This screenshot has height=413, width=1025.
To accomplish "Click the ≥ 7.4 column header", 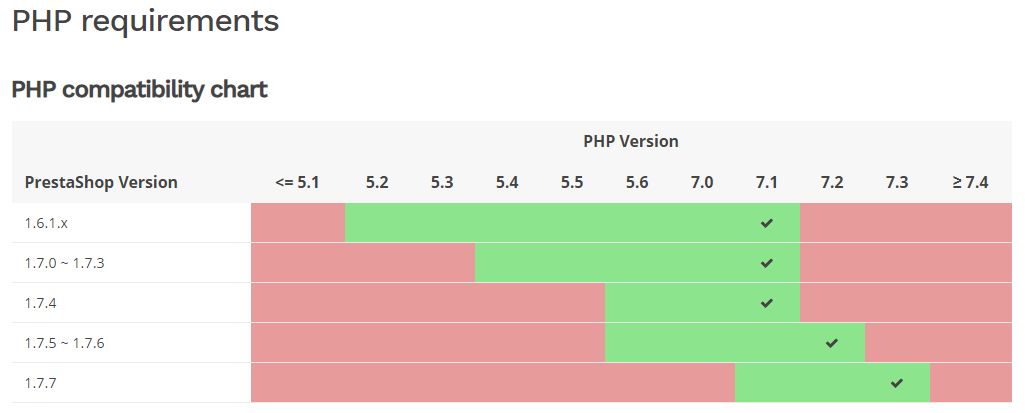I will click(970, 182).
